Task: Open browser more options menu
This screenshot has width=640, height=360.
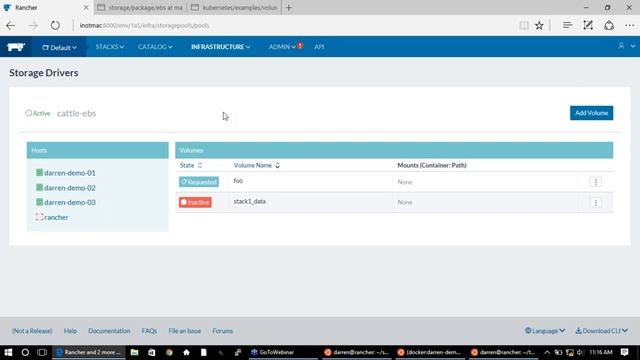Action: click(x=629, y=25)
